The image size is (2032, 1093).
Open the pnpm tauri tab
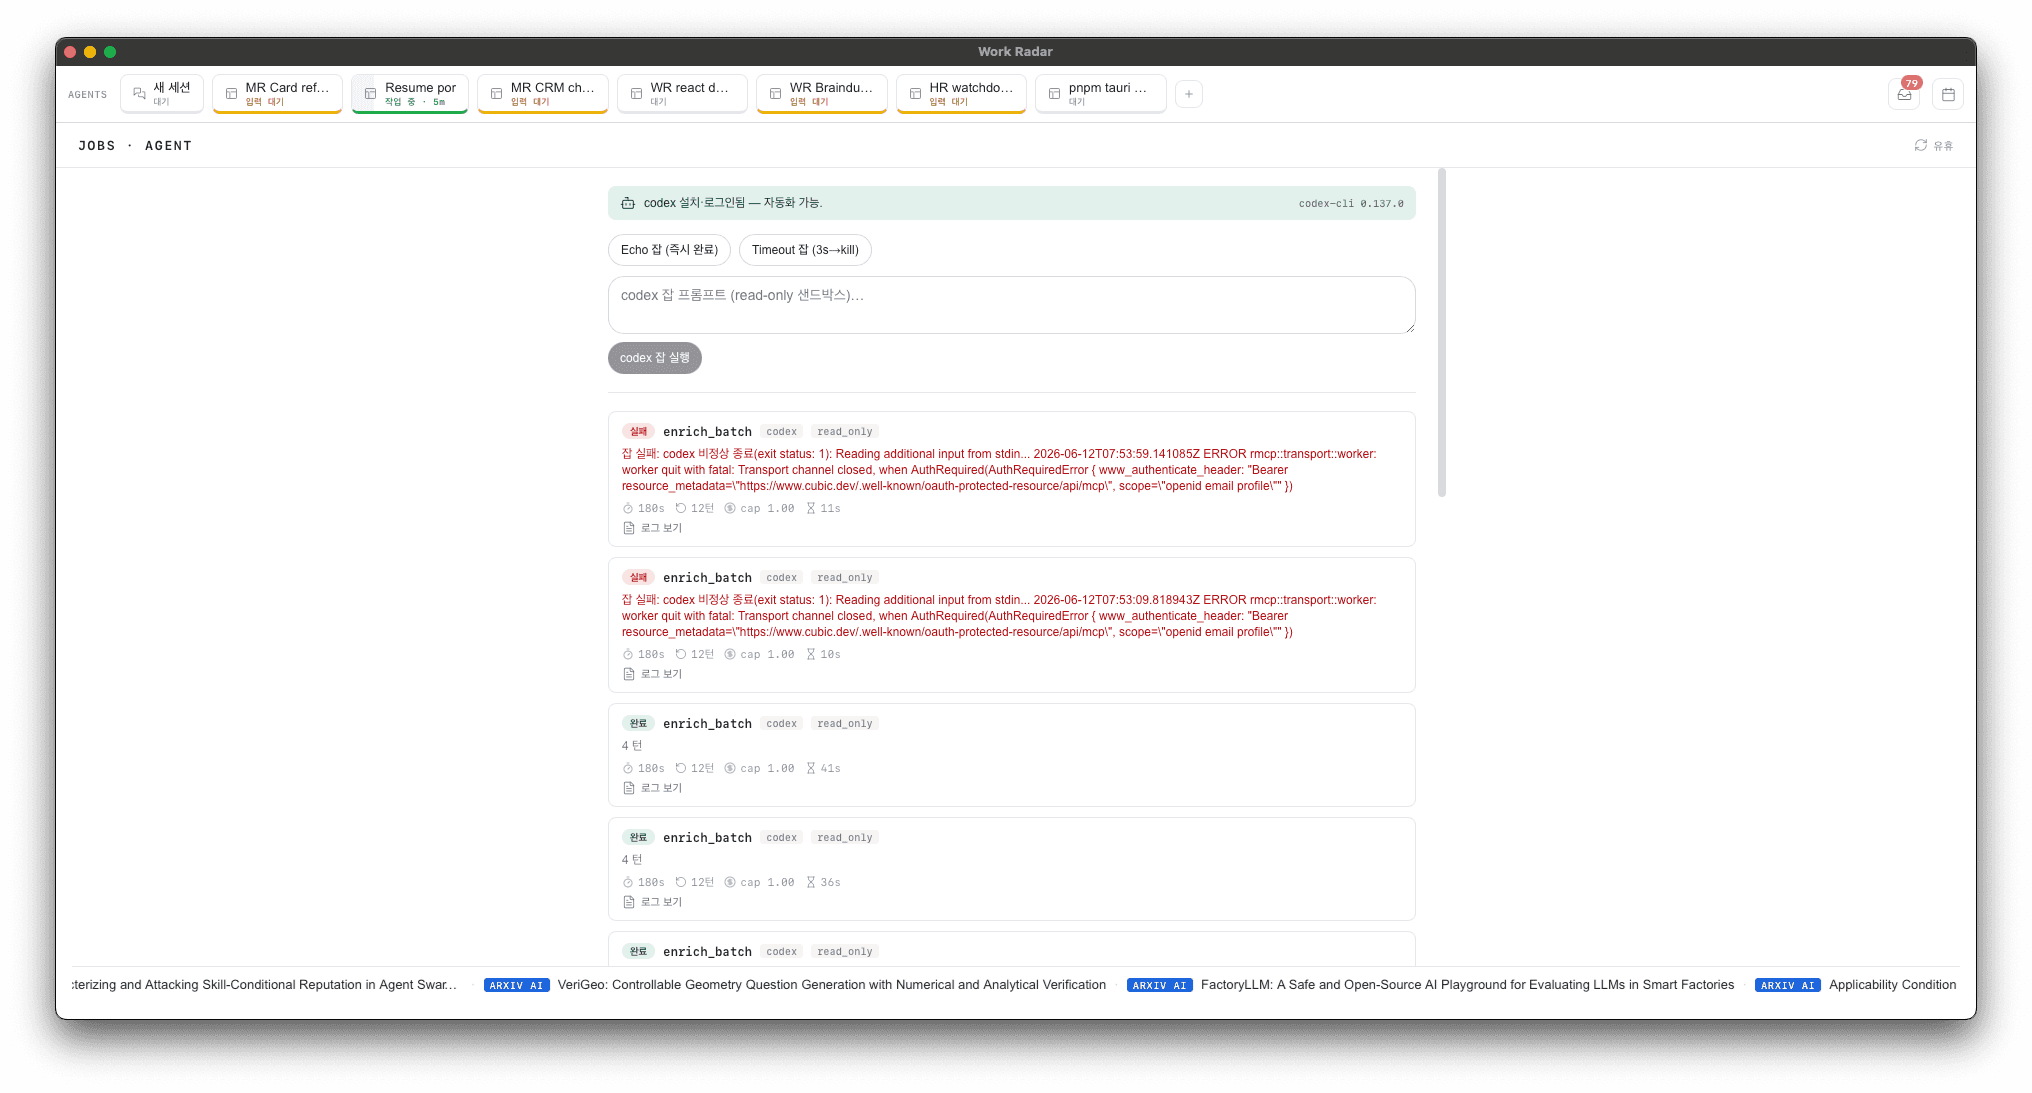click(1100, 93)
